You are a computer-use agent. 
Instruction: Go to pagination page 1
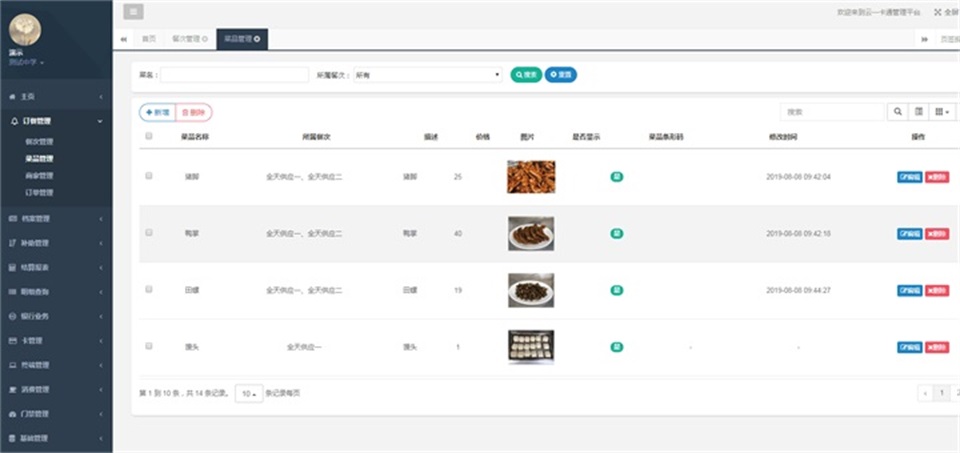[x=942, y=393]
